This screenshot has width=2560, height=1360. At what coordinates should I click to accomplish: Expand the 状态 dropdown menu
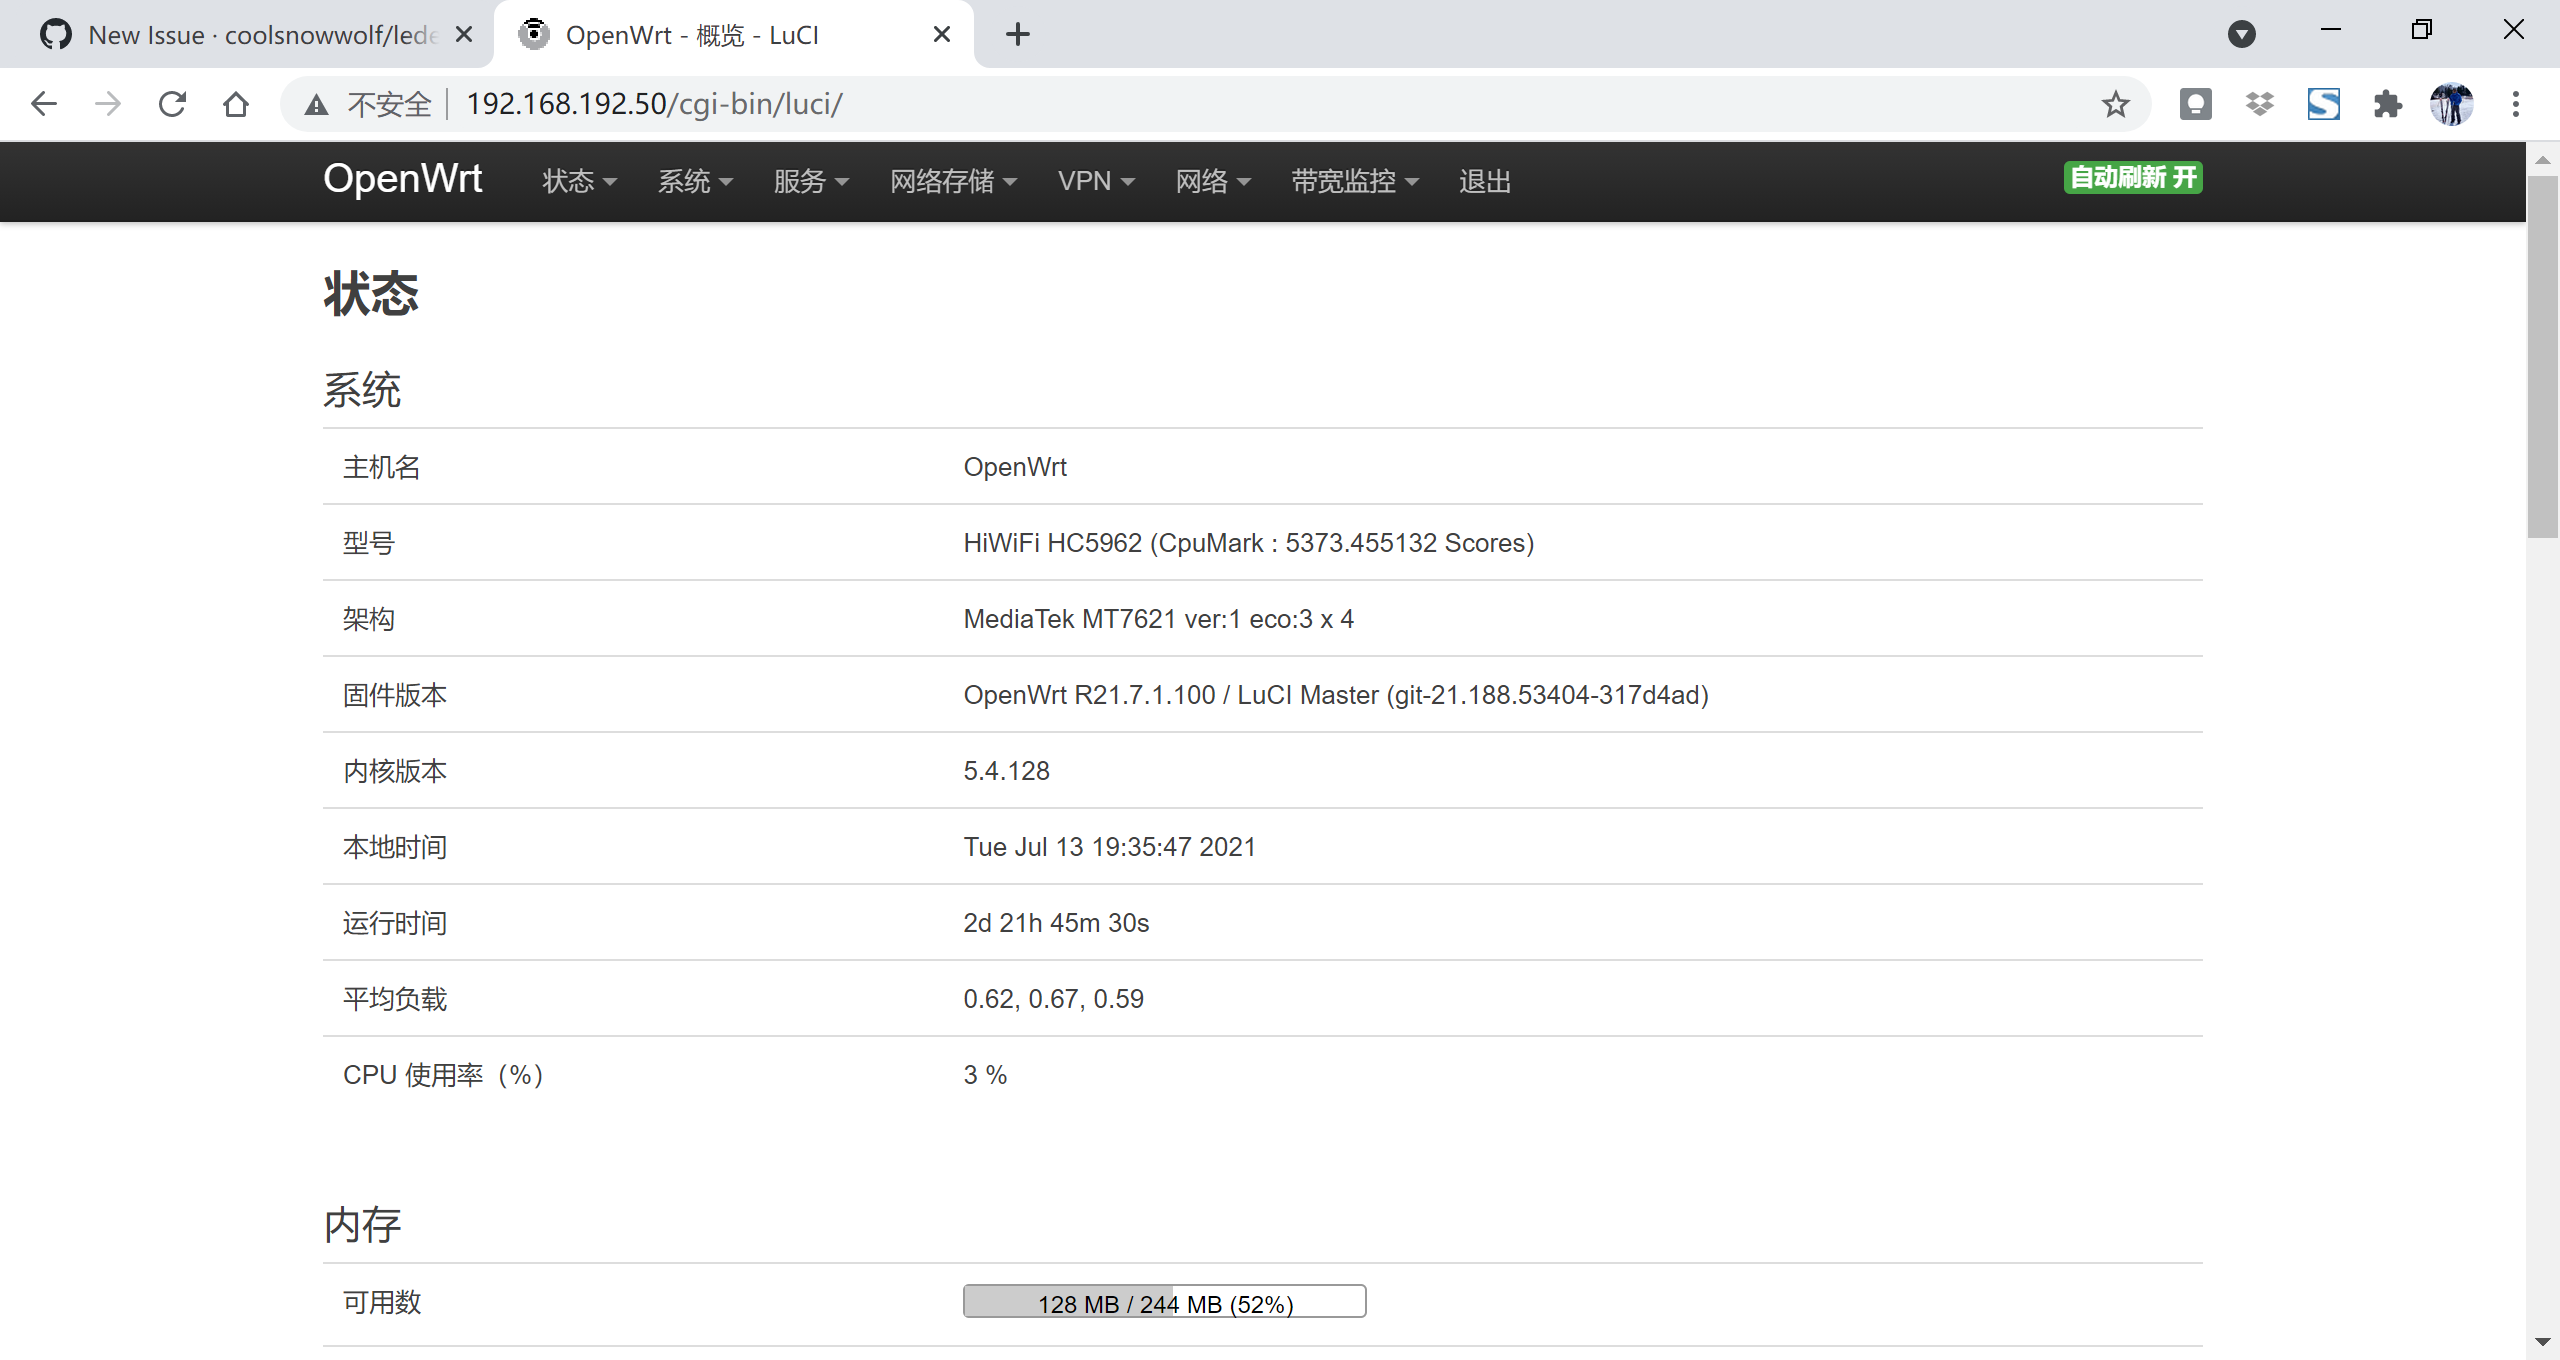pos(578,181)
